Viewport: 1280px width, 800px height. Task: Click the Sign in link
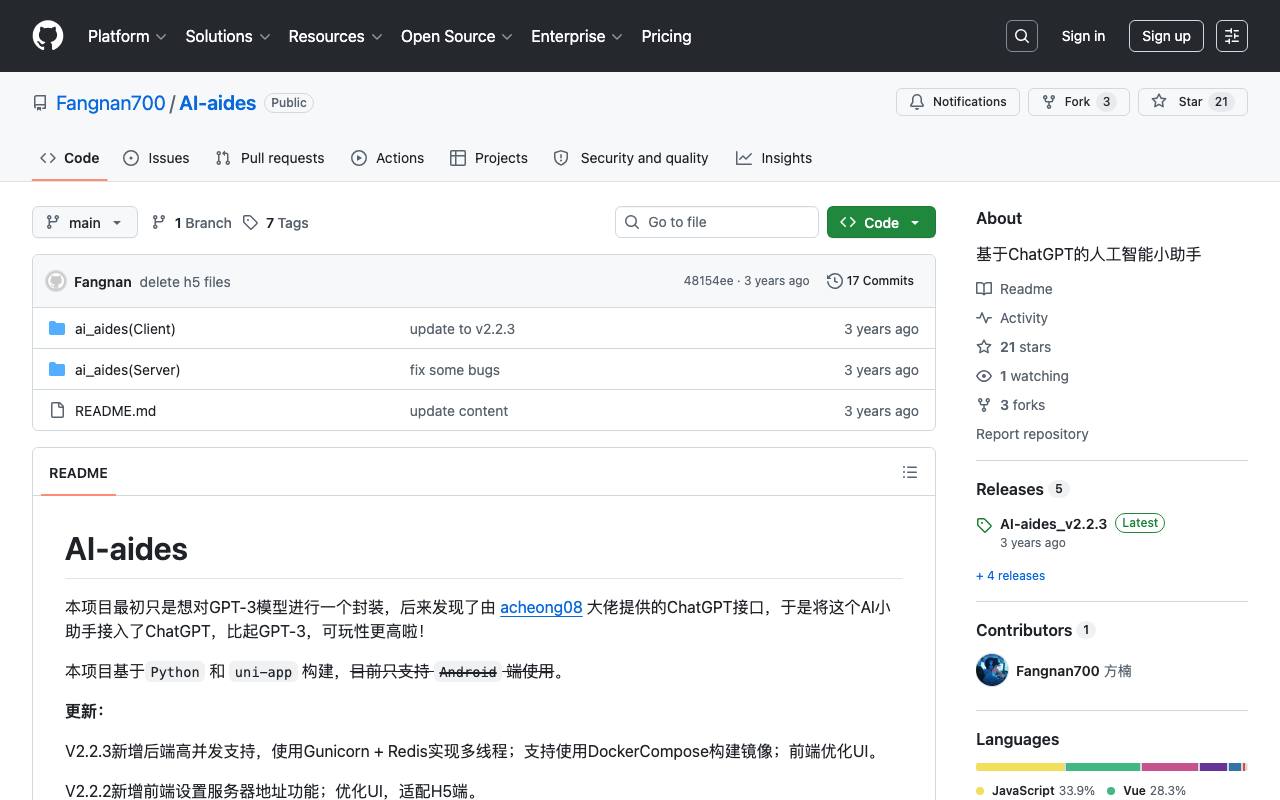click(x=1083, y=36)
